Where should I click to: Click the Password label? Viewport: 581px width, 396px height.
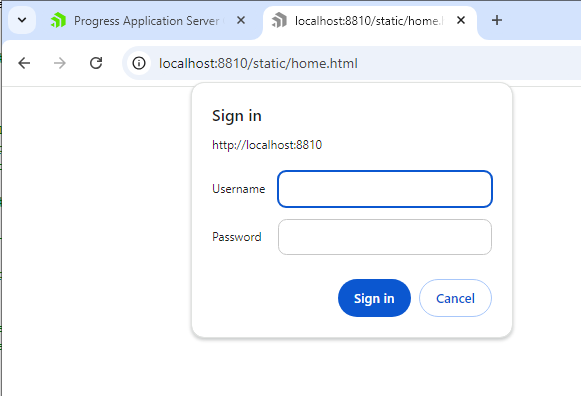[236, 237]
